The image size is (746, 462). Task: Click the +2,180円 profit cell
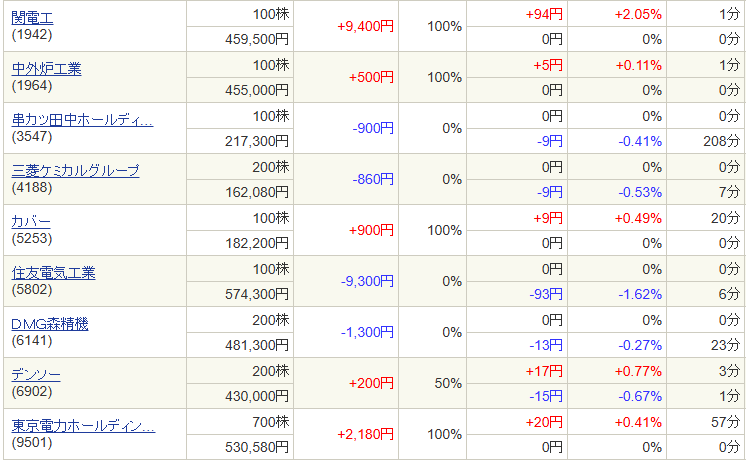(367, 434)
